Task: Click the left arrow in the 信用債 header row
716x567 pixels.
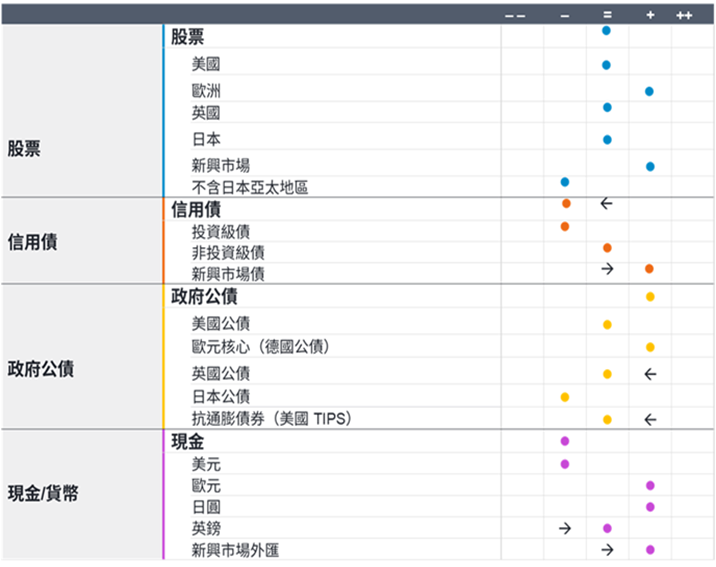Action: [x=606, y=203]
